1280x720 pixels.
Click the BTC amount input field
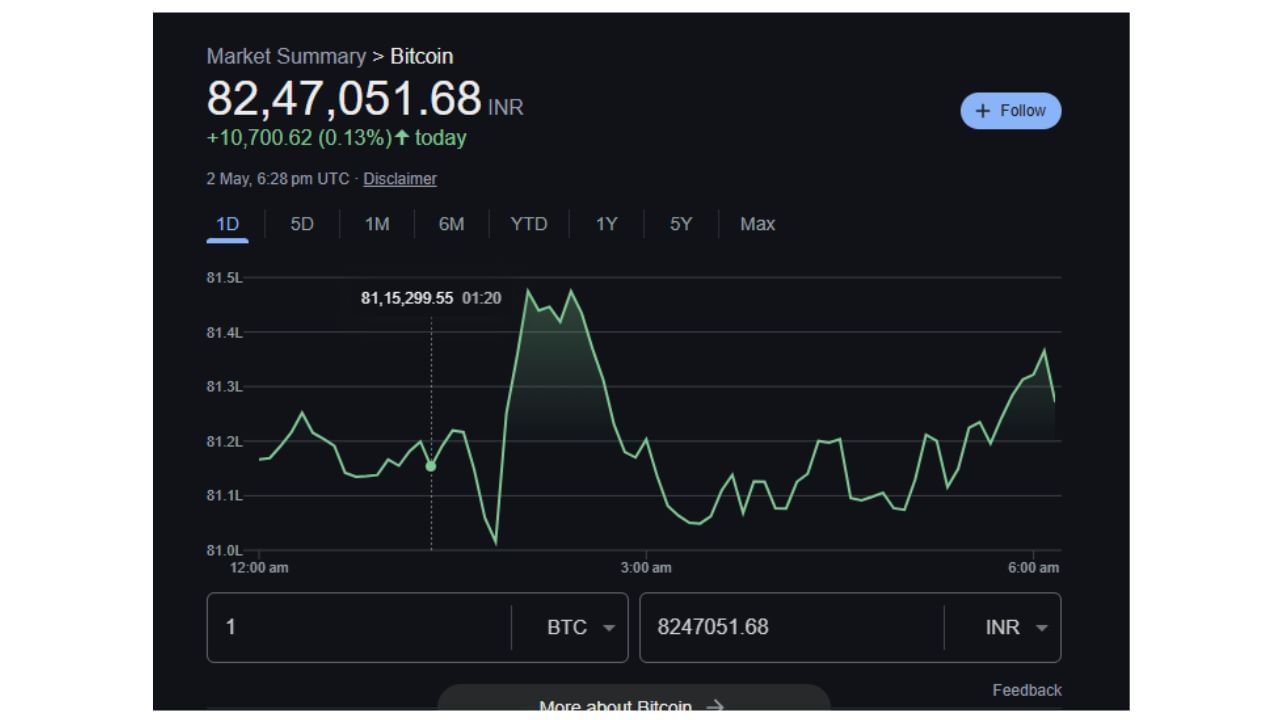359,628
